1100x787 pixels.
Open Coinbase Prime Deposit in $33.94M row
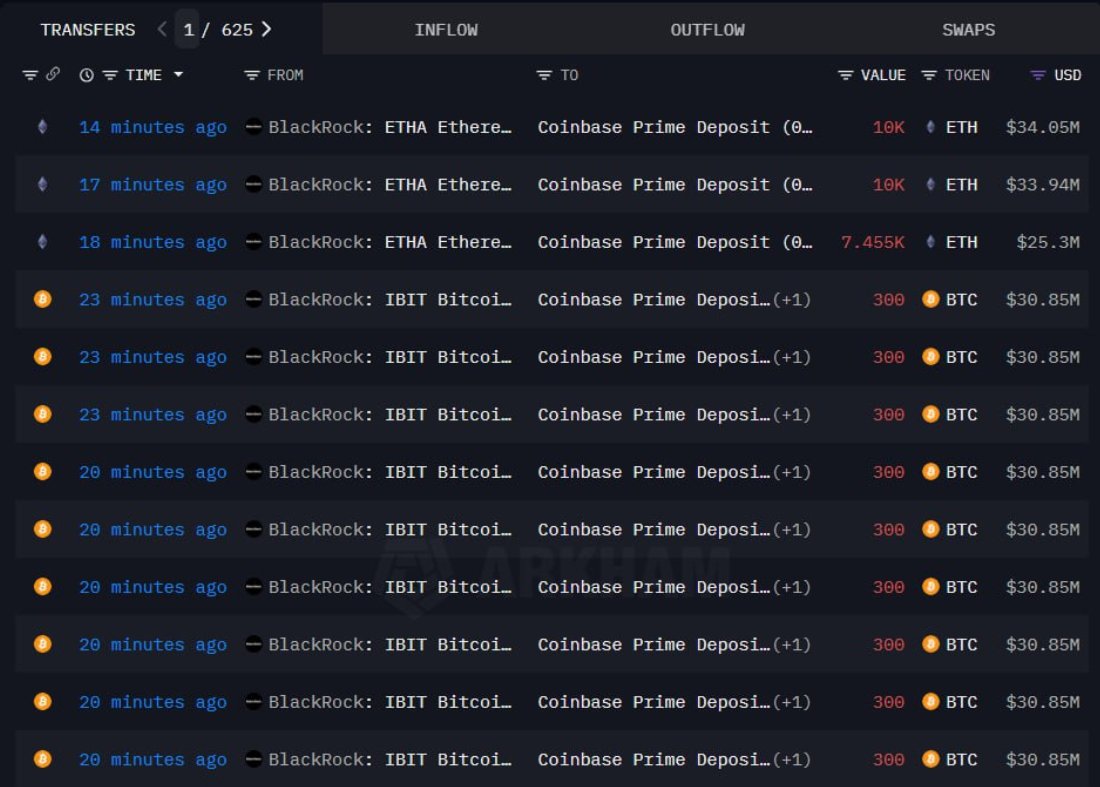click(x=675, y=185)
